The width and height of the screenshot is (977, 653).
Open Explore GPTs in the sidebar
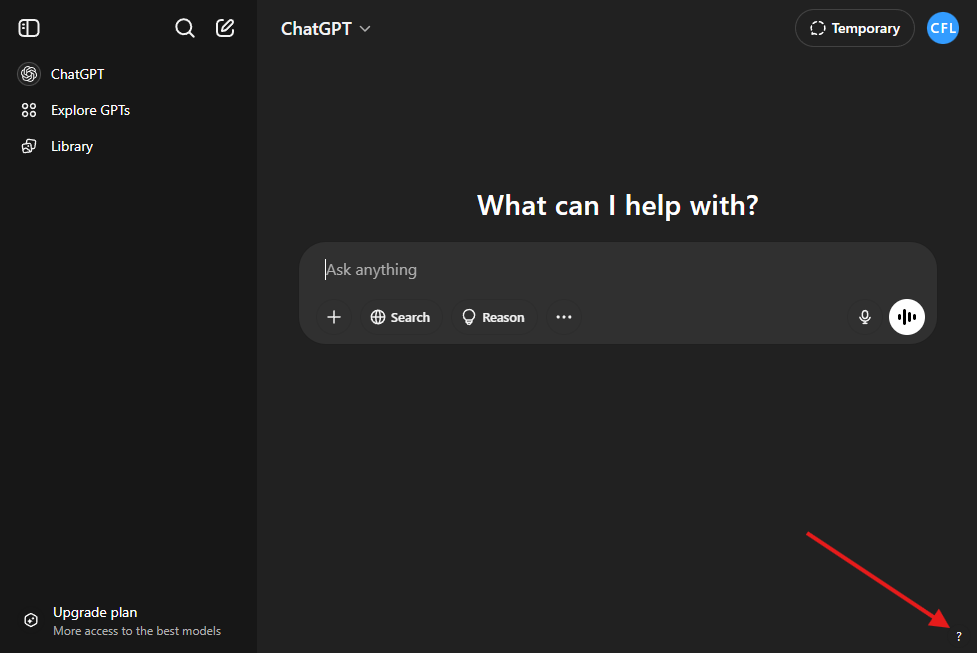[x=128, y=110]
